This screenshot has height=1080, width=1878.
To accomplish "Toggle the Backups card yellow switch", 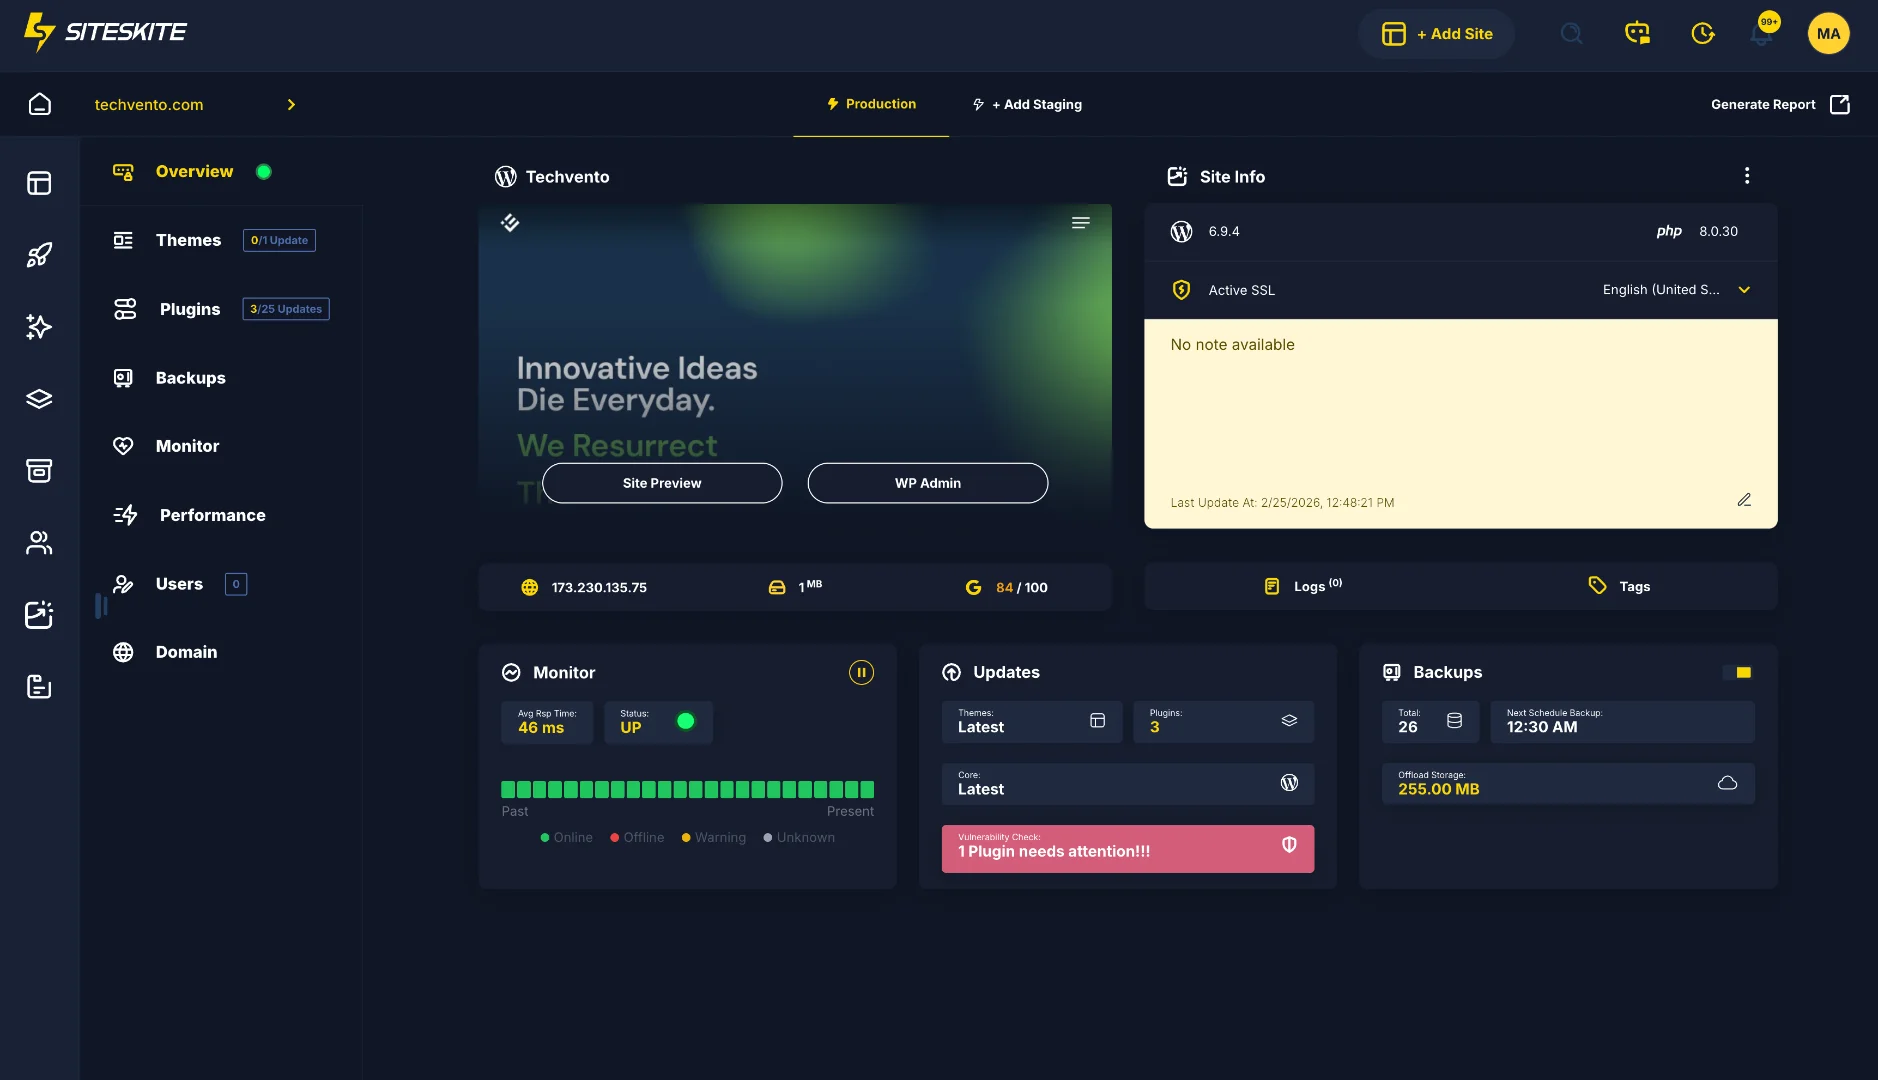I will point(1738,673).
